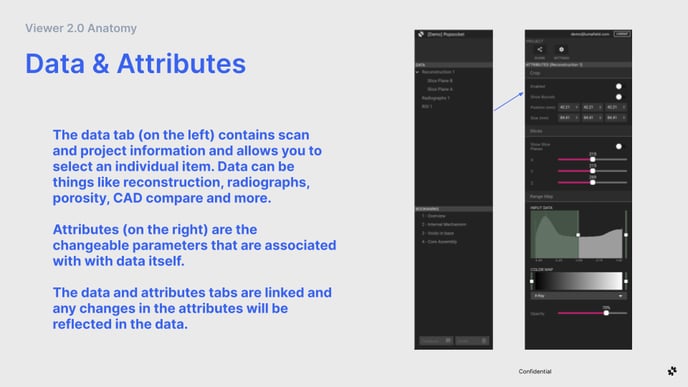Screen dimensions: 688x387
Task: Select Radiographs 1 in data list
Action: click(435, 98)
